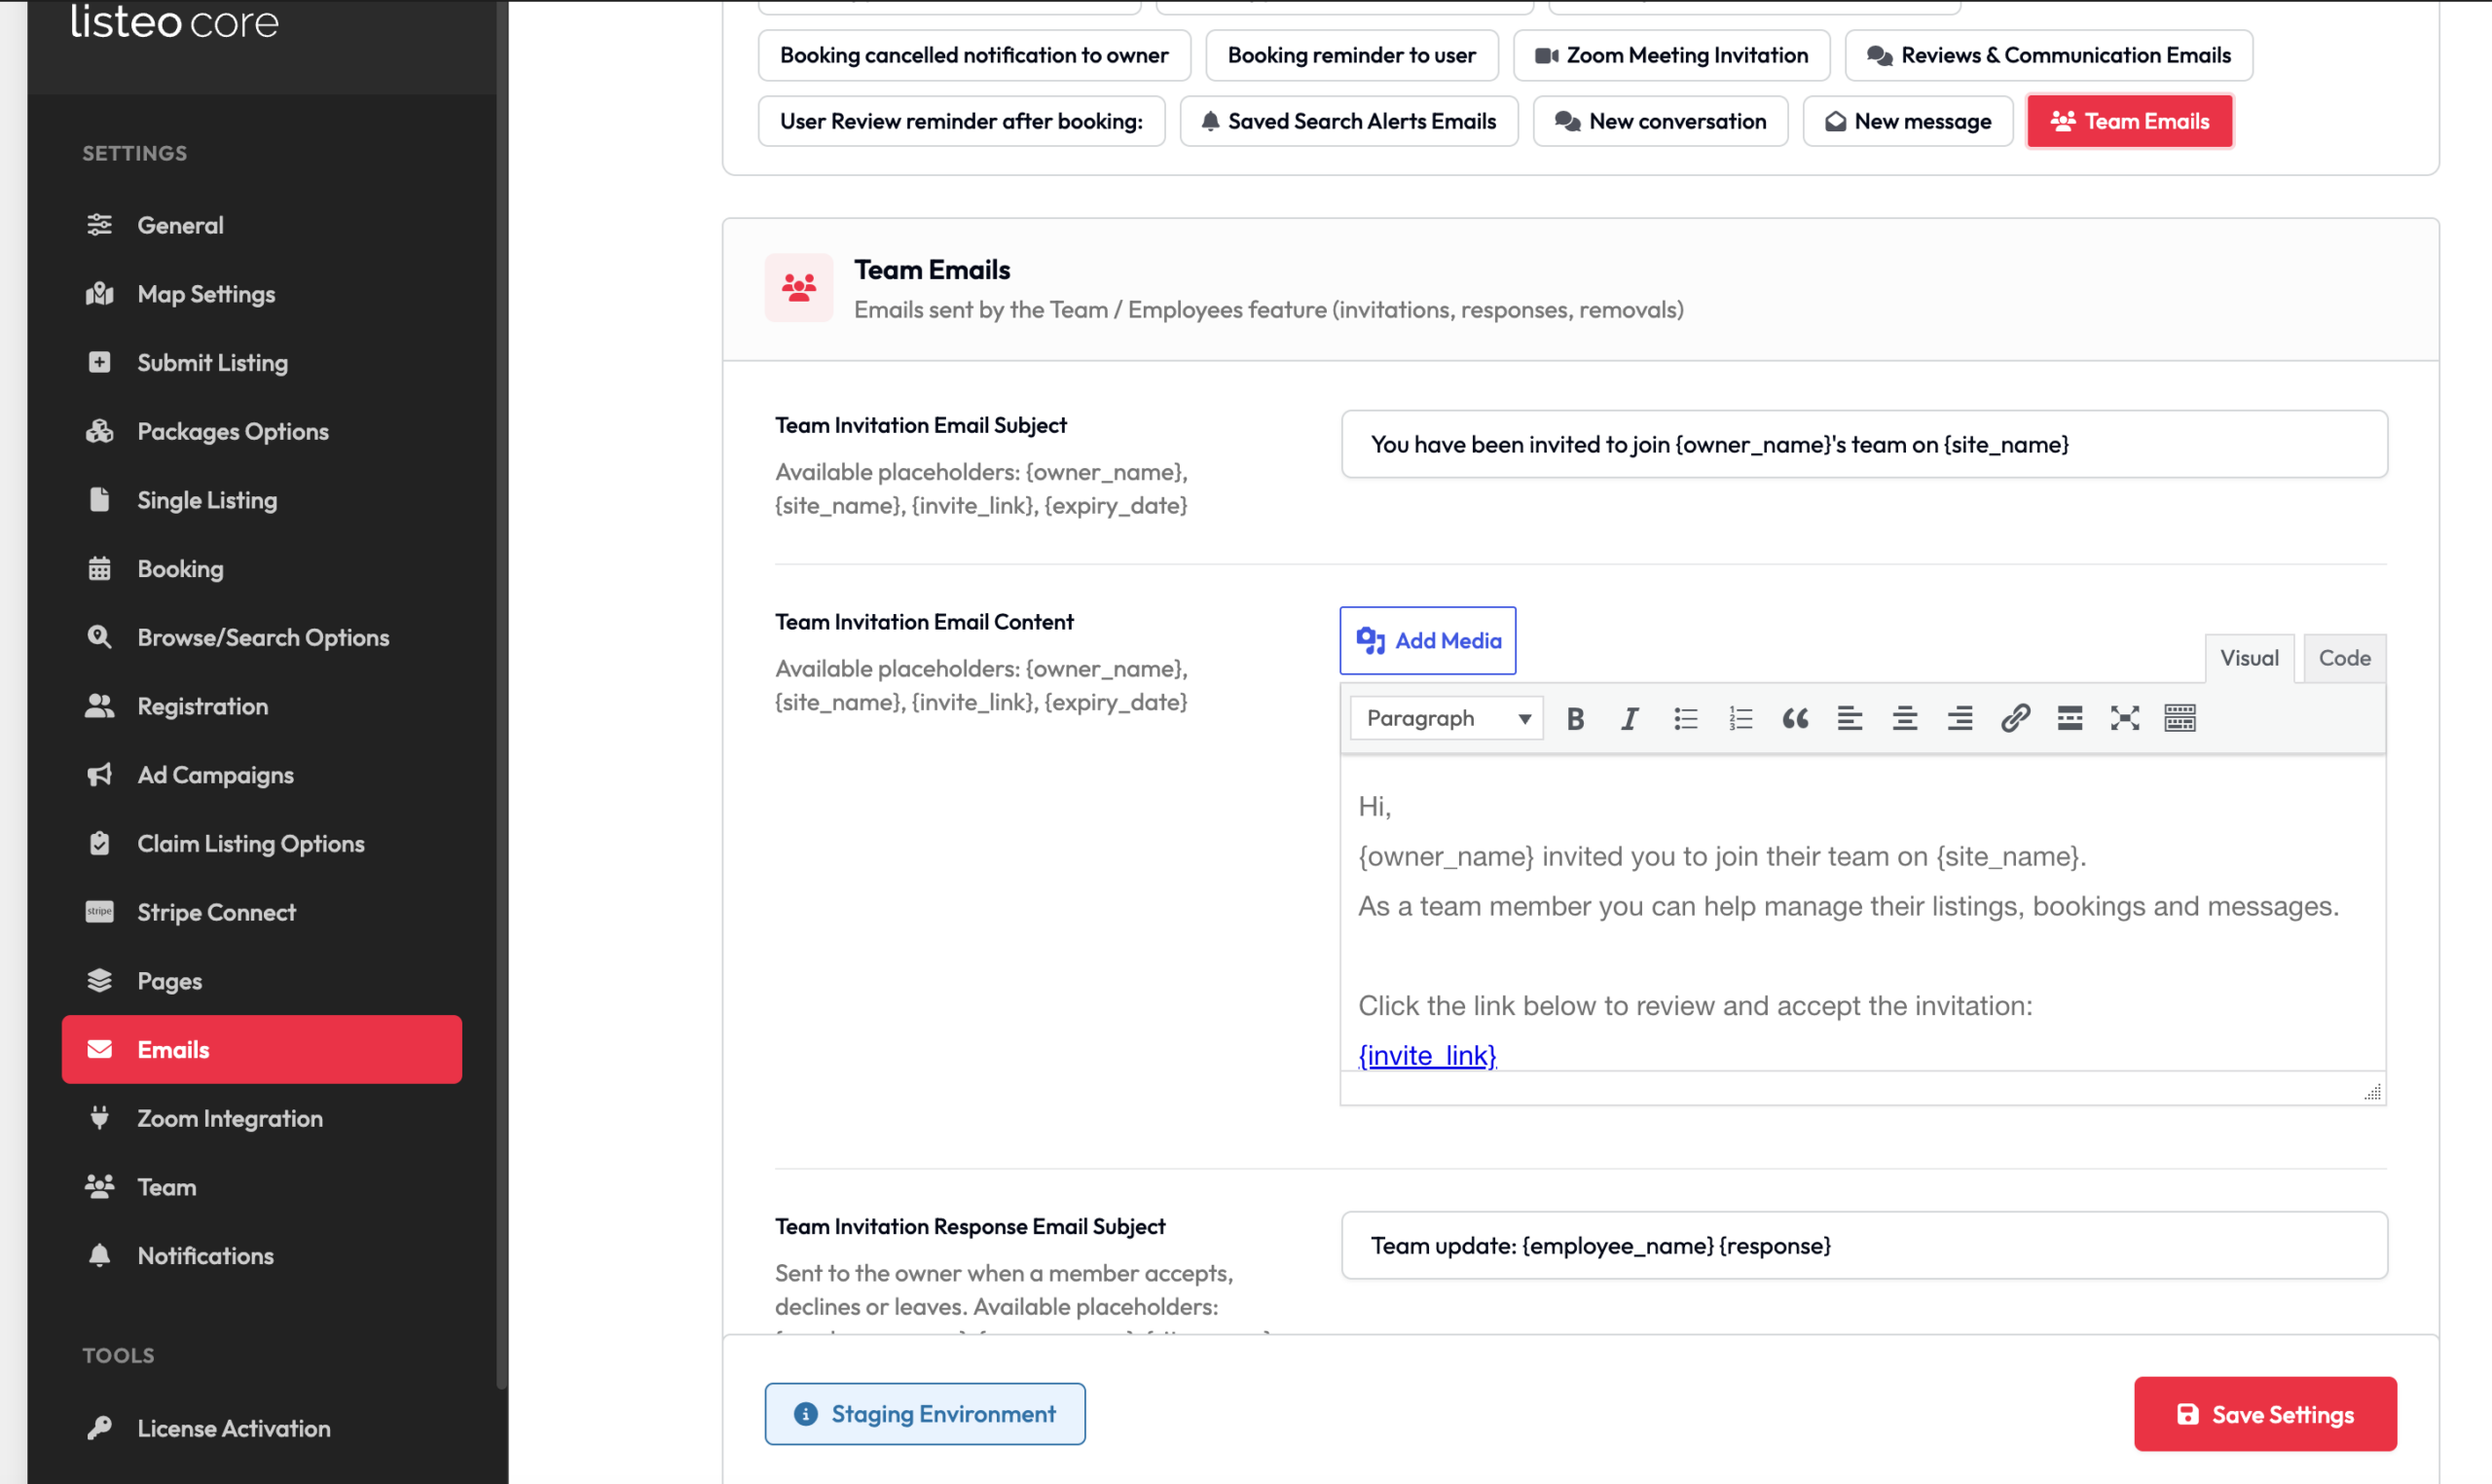The height and width of the screenshot is (1484, 2492).
Task: Switch editor to Visual tab
Action: (x=2250, y=658)
